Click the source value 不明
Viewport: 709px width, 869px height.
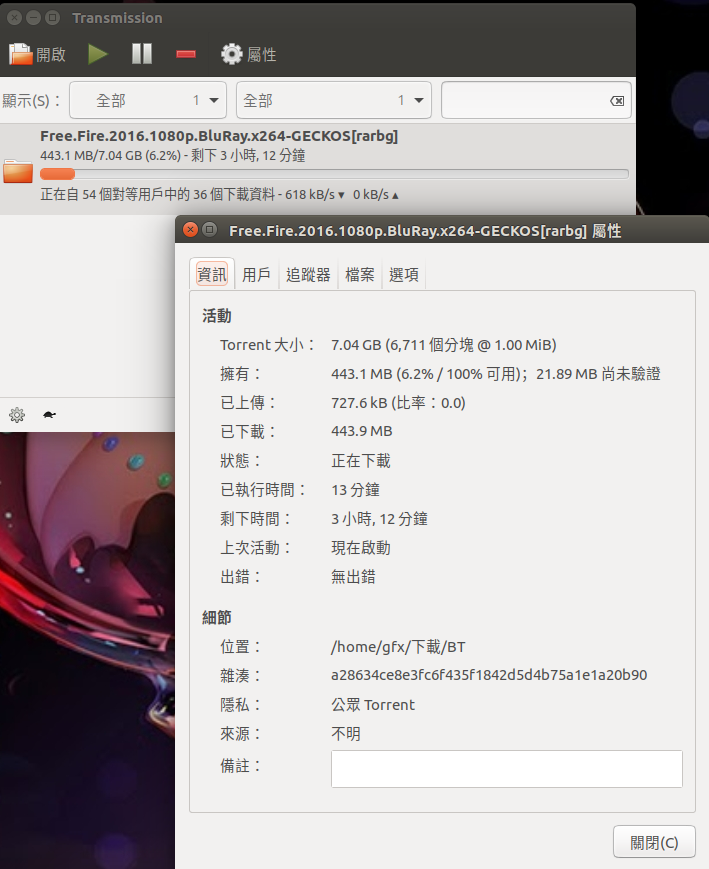click(x=345, y=734)
